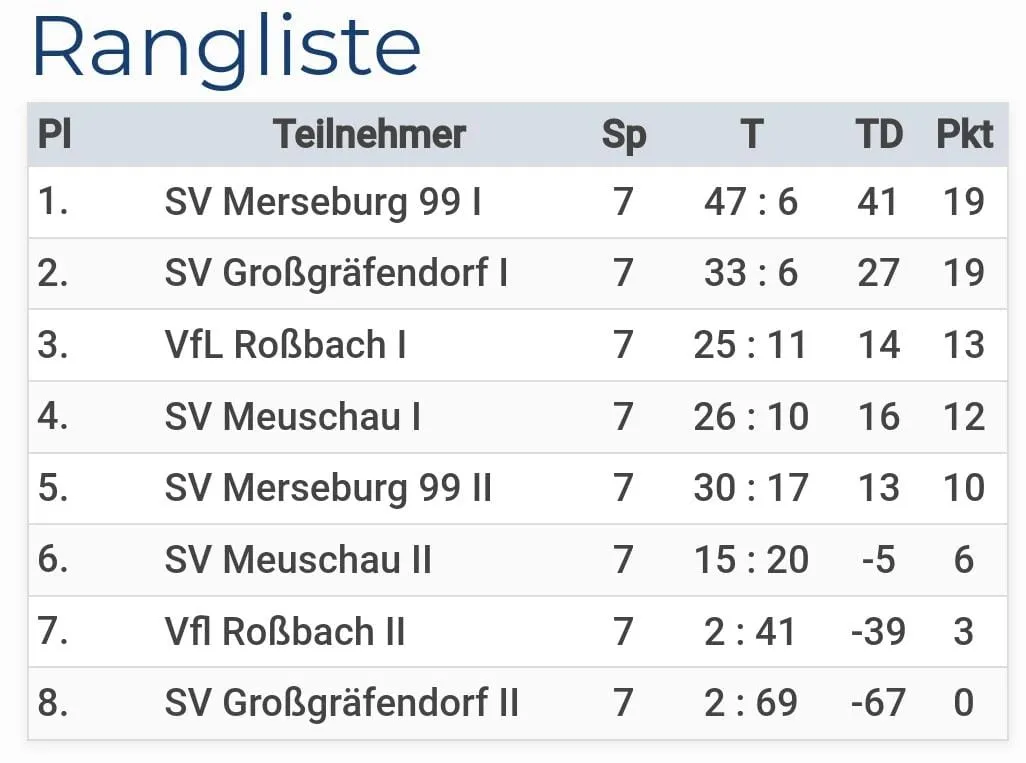Click the Teilnehmer column header
The height and width of the screenshot is (763, 1026).
[370, 134]
